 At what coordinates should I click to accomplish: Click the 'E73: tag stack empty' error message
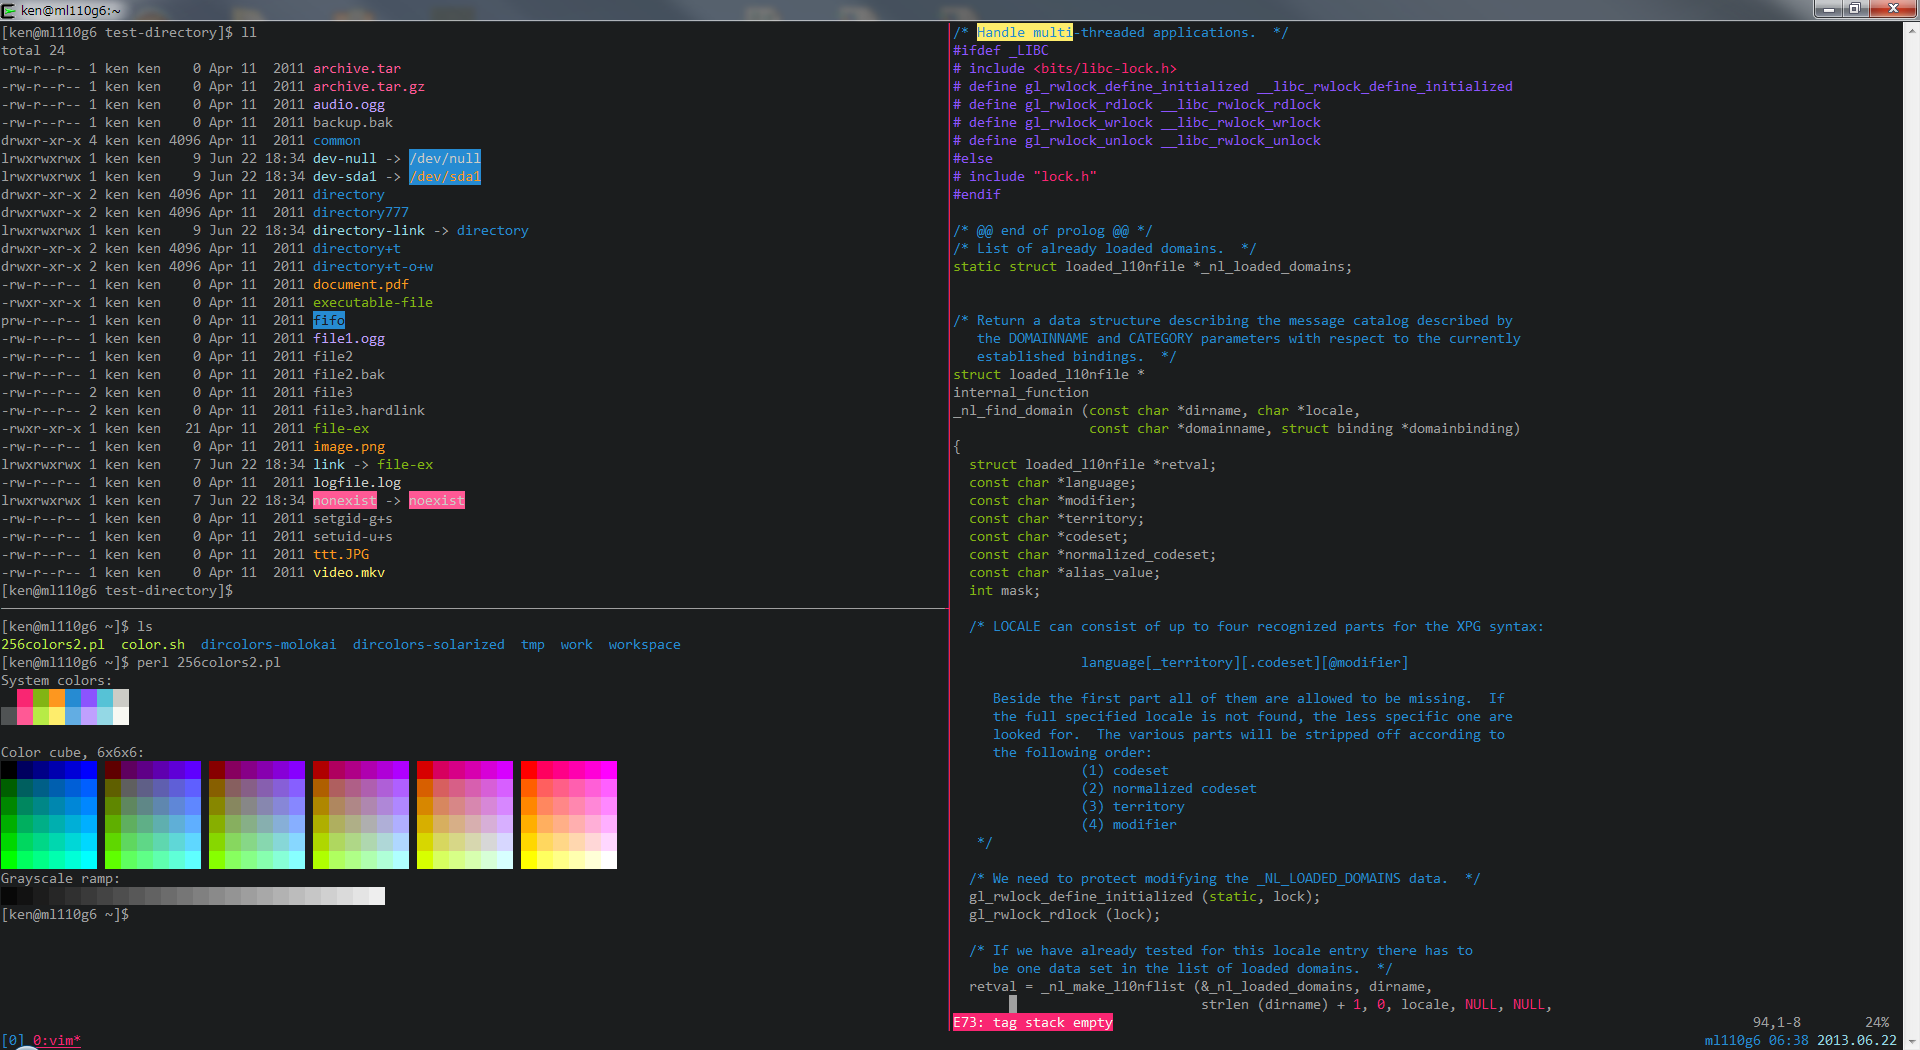coord(1032,1022)
